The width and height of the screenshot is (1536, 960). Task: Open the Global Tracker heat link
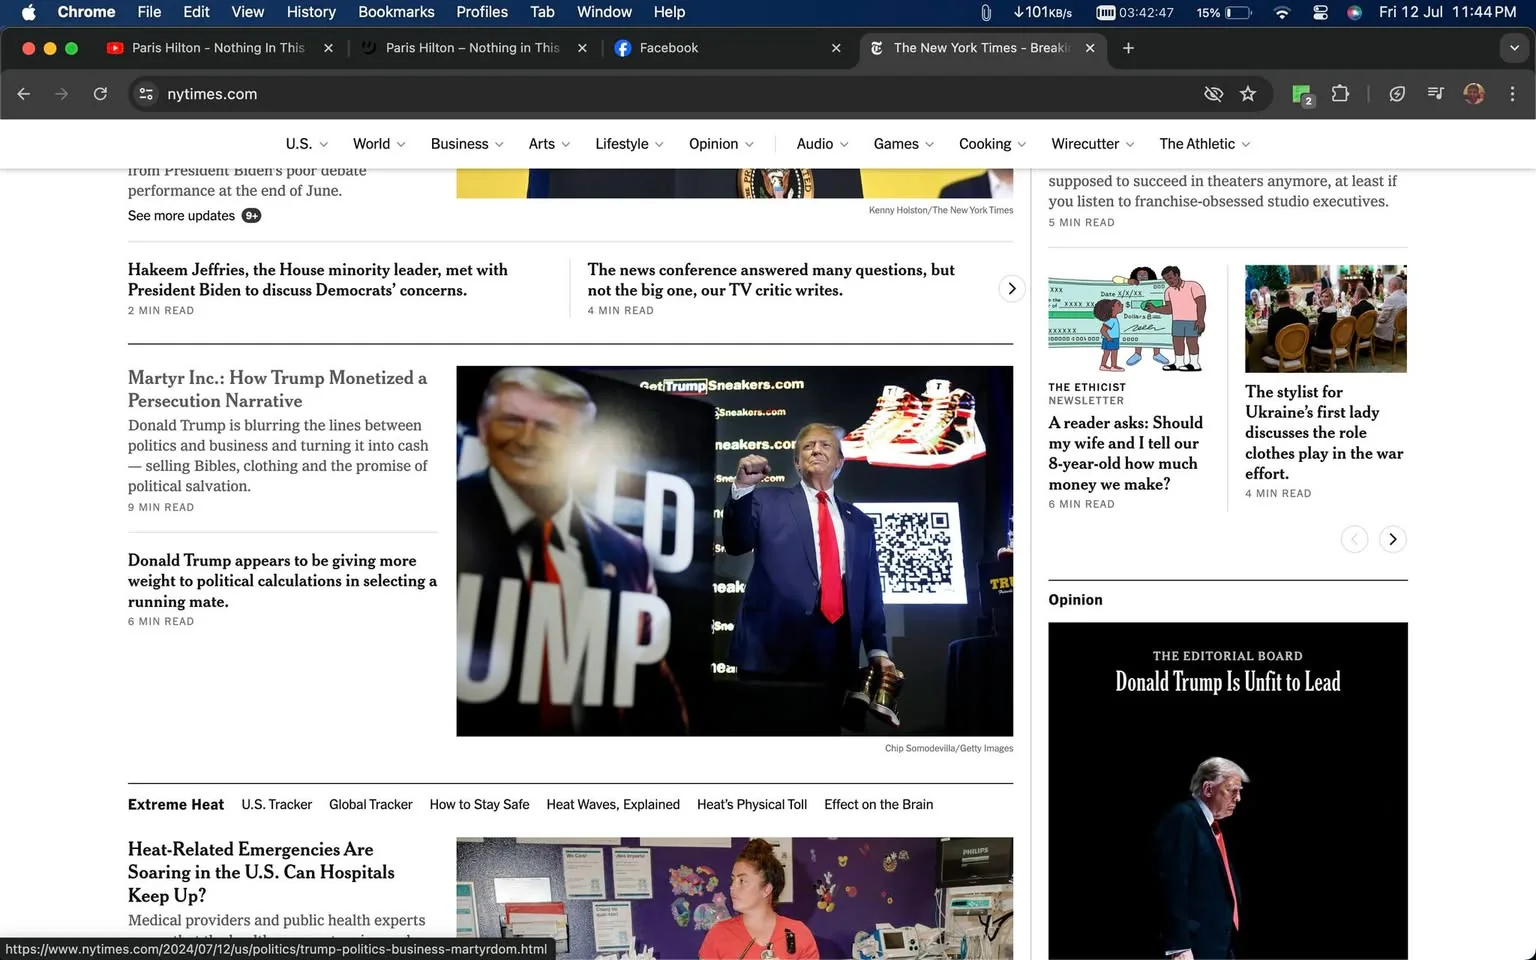[x=370, y=805]
